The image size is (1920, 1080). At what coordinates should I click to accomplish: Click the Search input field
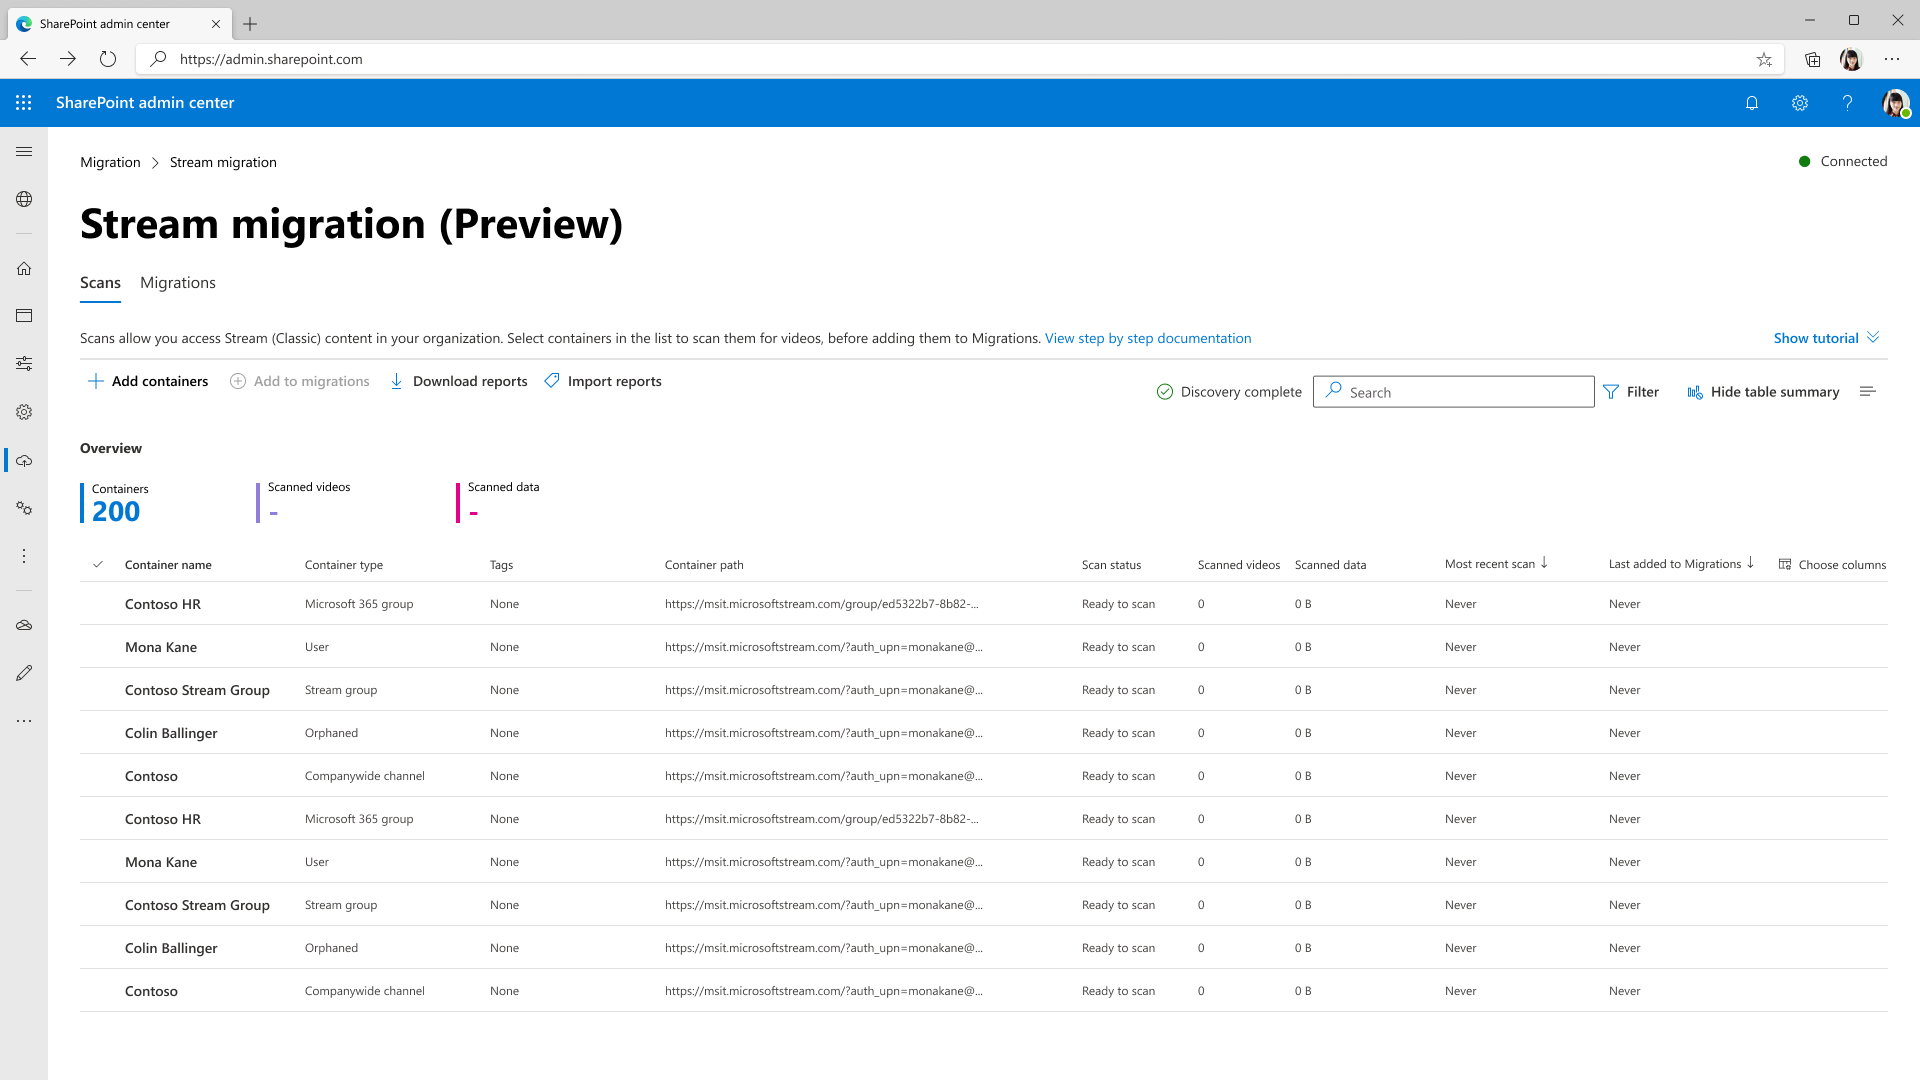1453,392
